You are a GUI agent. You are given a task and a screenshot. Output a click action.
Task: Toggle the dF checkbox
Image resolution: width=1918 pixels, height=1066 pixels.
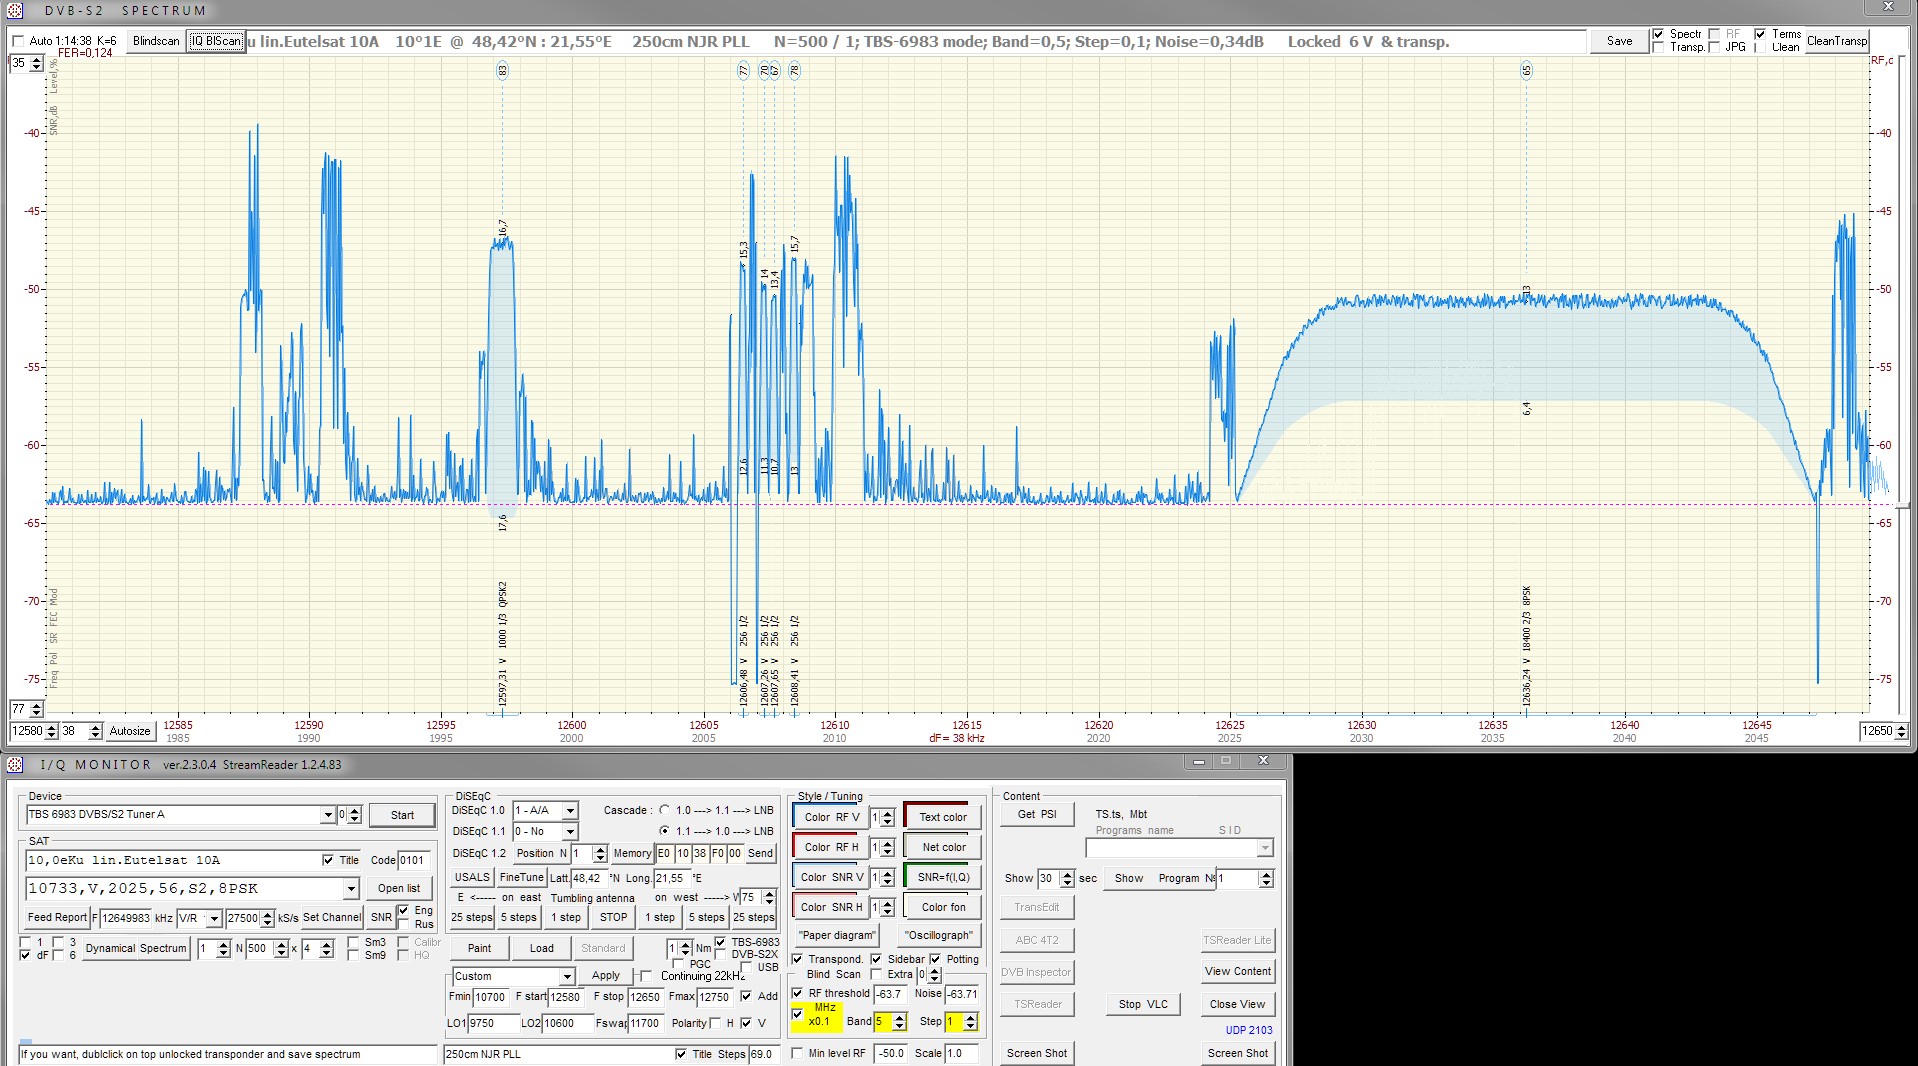(x=25, y=955)
